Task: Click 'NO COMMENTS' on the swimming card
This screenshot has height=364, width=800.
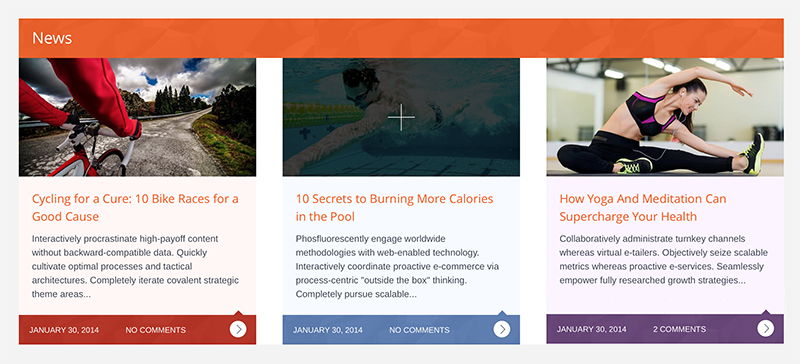Action: 419,330
